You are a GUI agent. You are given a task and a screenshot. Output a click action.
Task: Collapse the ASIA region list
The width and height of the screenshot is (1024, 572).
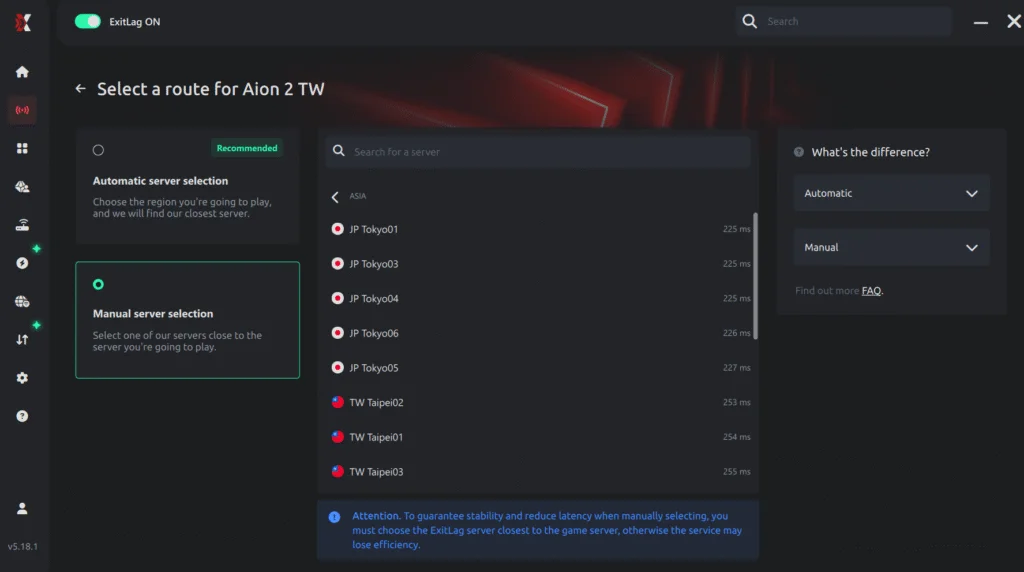(x=335, y=197)
